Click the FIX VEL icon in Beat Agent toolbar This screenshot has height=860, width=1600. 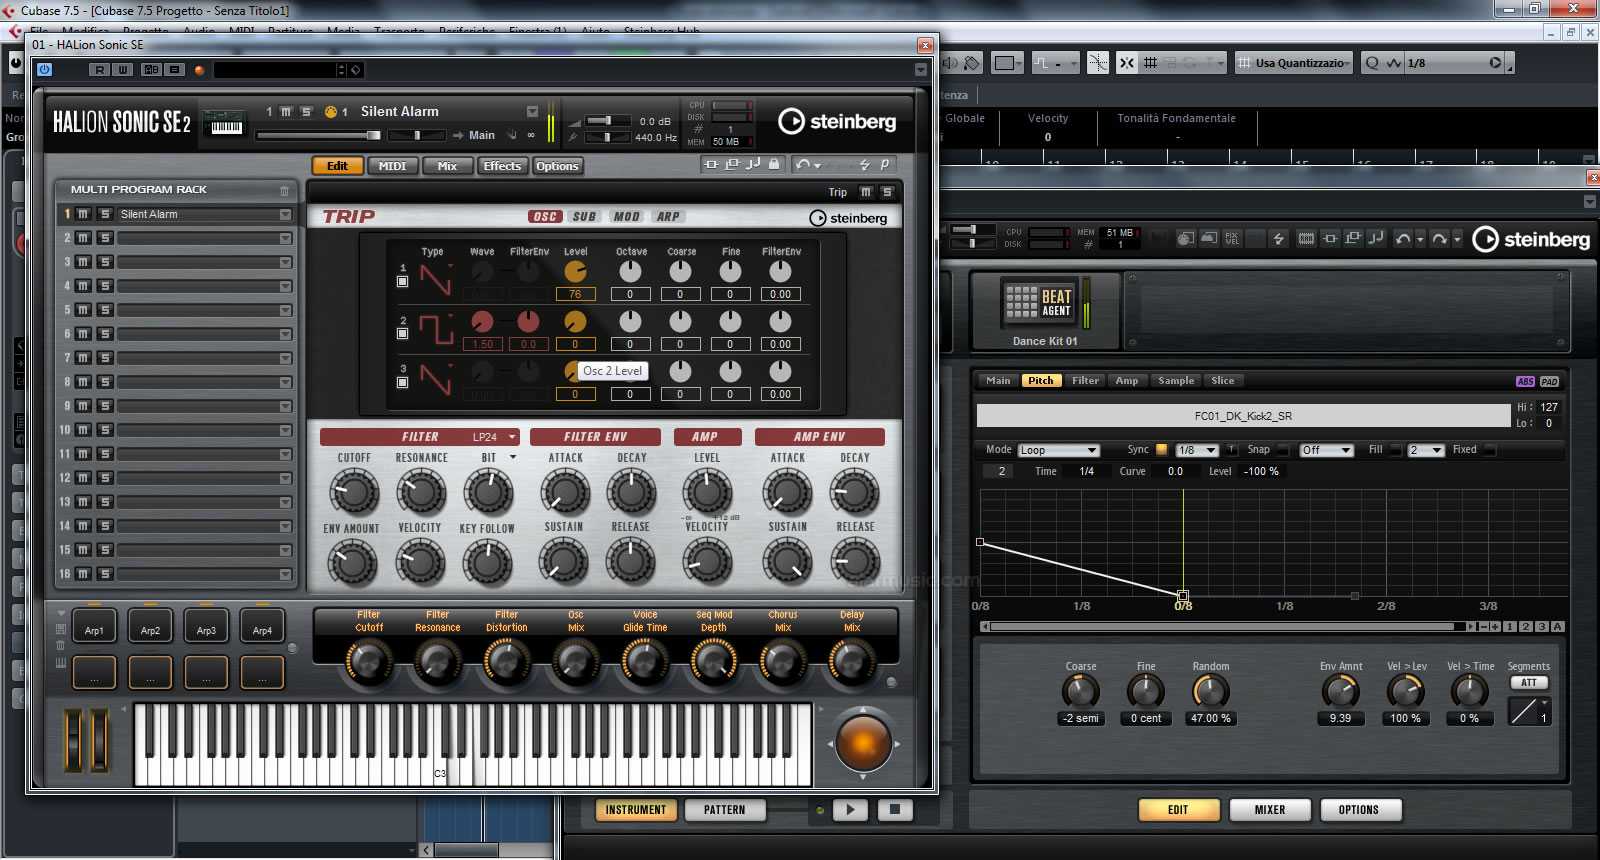click(x=1232, y=238)
